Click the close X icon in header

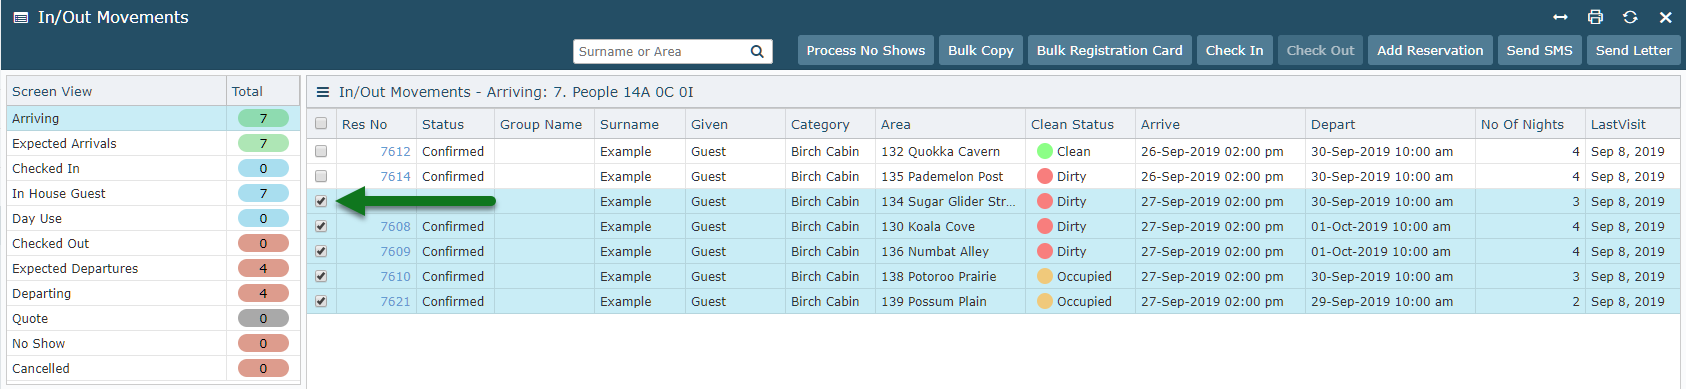click(x=1665, y=17)
